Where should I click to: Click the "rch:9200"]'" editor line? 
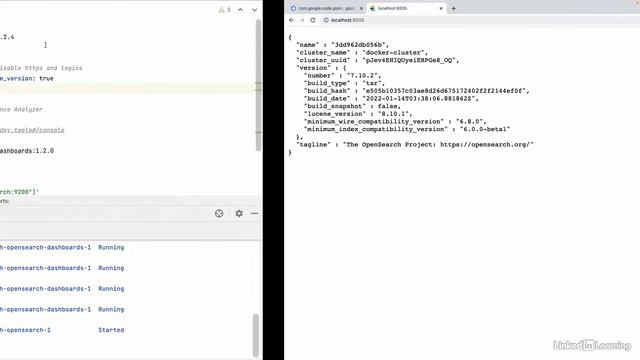pos(19,191)
